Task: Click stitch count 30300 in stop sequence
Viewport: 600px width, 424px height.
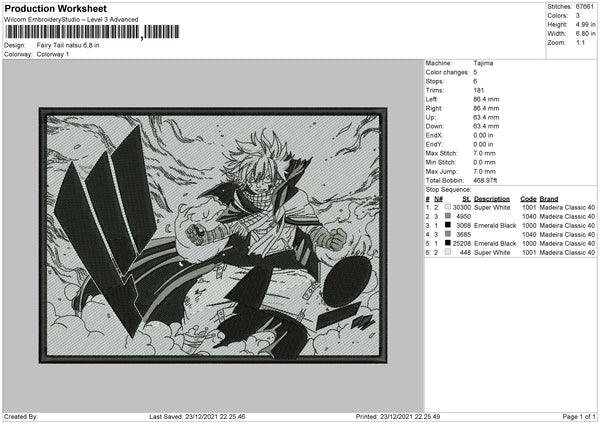Action: click(462, 207)
